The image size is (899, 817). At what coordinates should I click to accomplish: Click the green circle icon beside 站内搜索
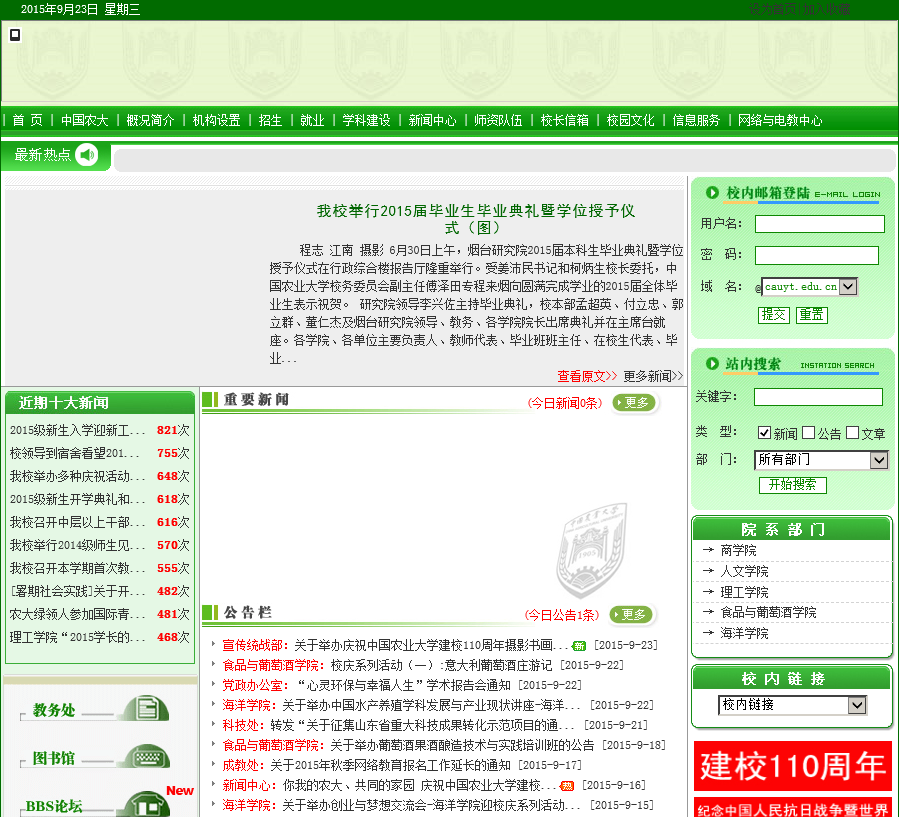pyautogui.click(x=712, y=363)
